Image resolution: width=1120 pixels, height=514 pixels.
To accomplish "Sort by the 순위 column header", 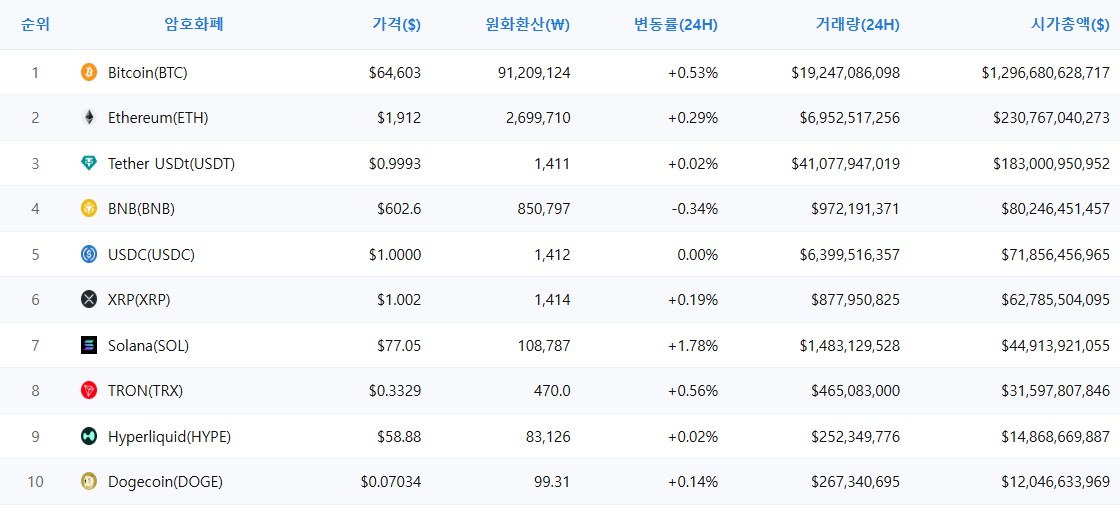I will tap(35, 25).
